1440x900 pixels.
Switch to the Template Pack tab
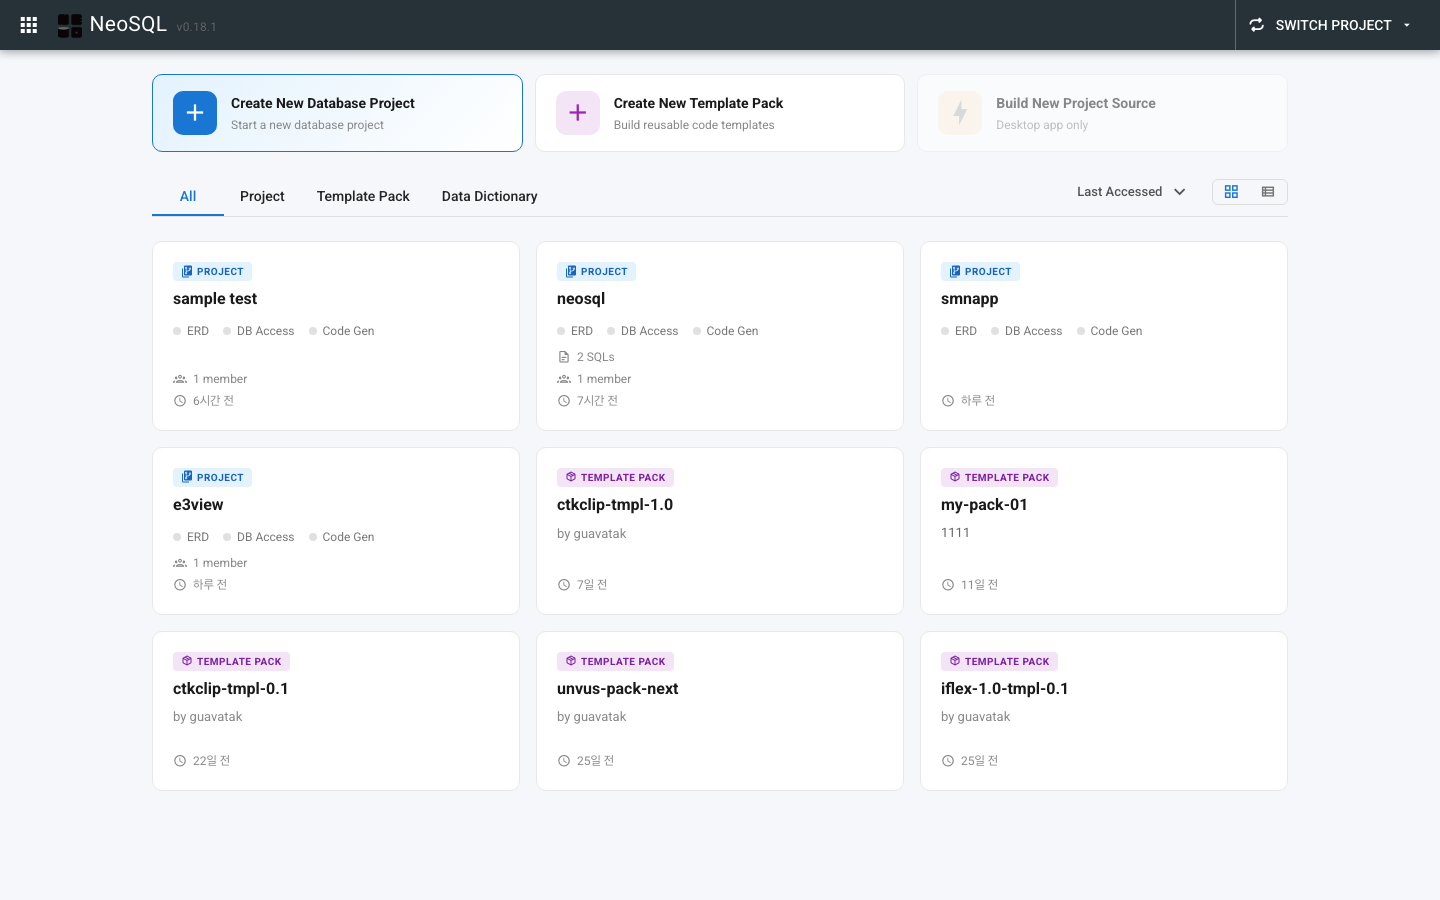click(363, 196)
